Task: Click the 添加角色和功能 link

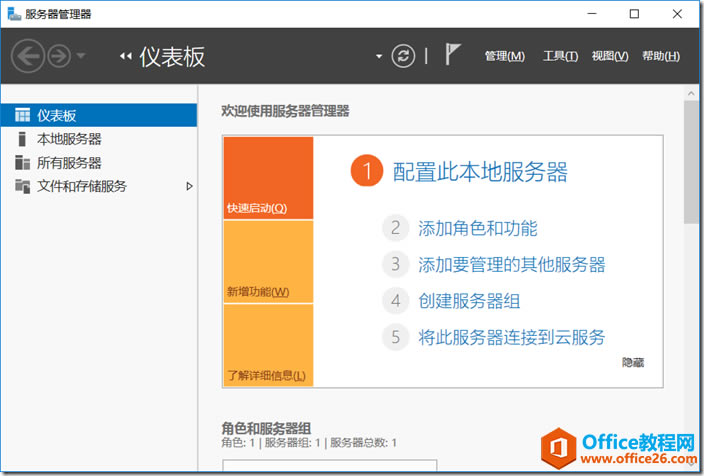Action: [478, 228]
